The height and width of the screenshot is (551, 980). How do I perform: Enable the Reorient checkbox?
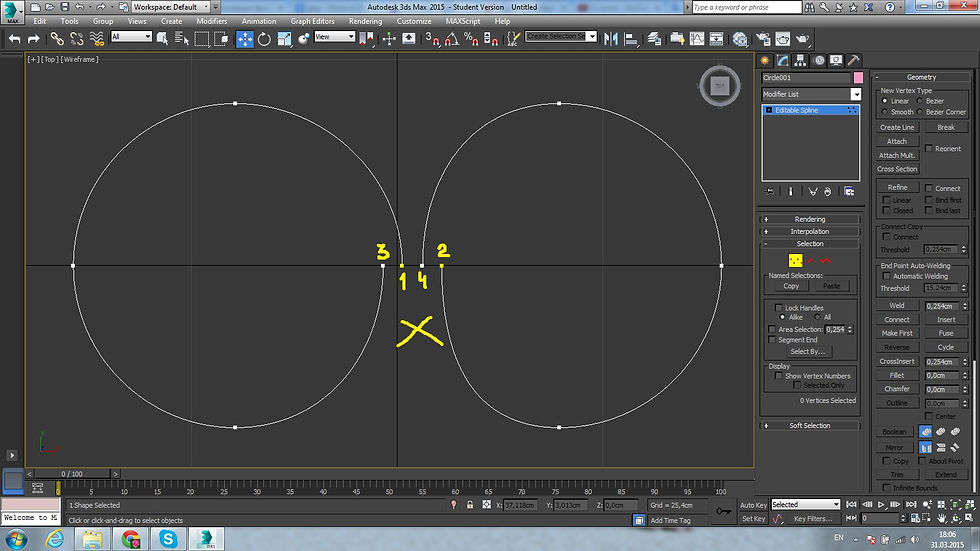(929, 149)
